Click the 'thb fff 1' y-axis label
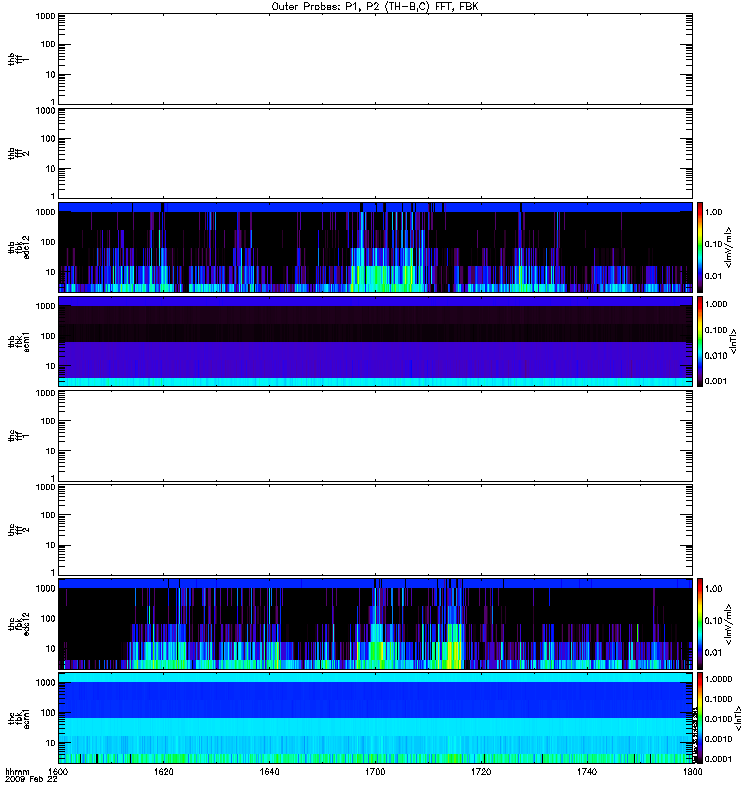Screen dimensions: 750x800 [x=18, y=59]
